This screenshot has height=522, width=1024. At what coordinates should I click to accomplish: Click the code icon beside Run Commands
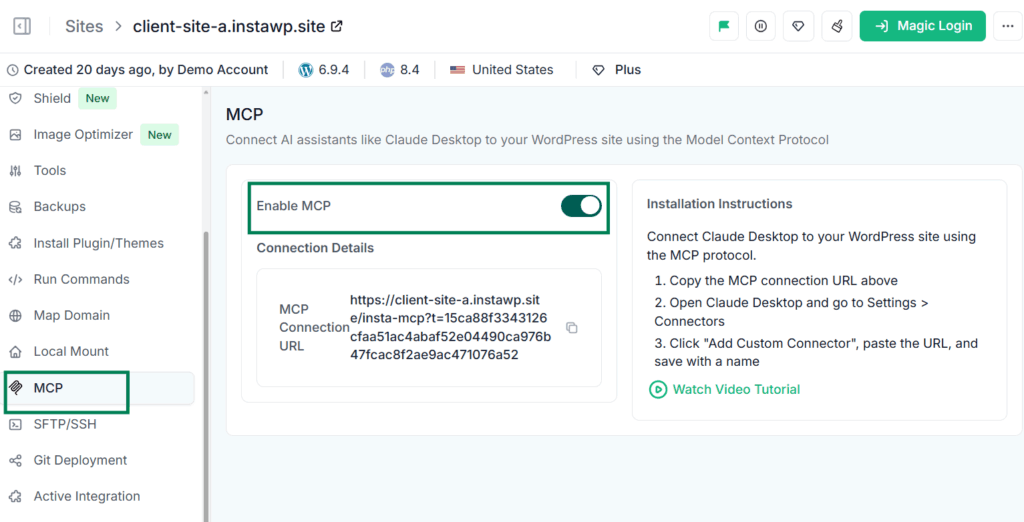click(15, 280)
